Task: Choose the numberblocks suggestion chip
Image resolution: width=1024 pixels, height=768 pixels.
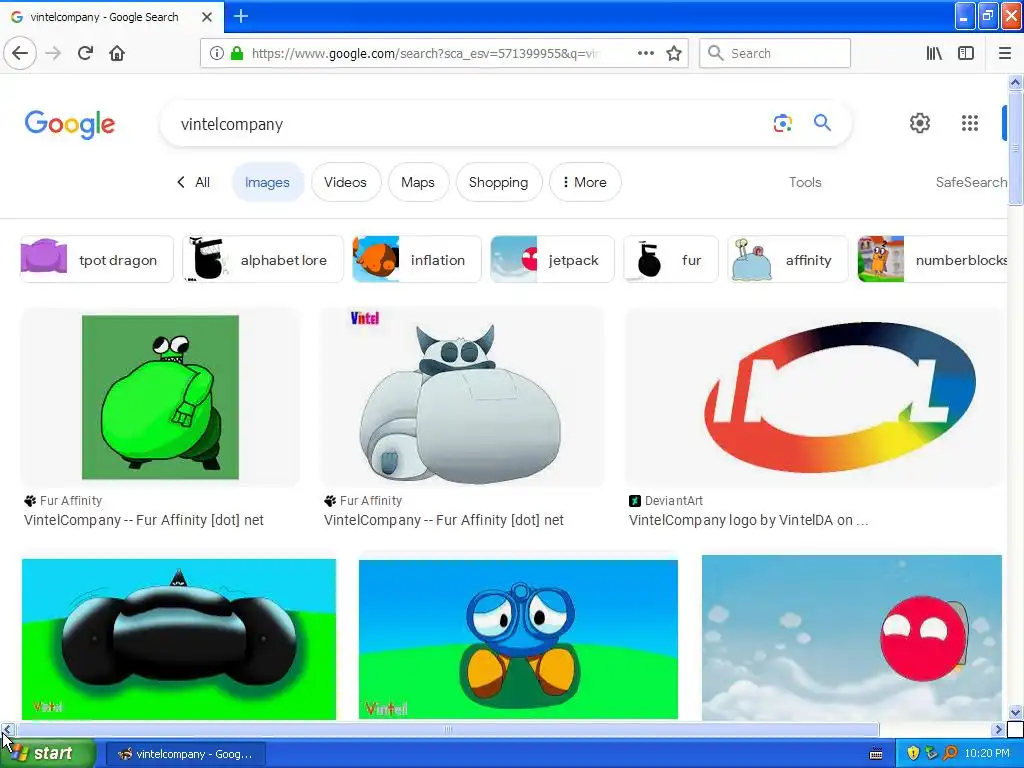Action: (933, 259)
